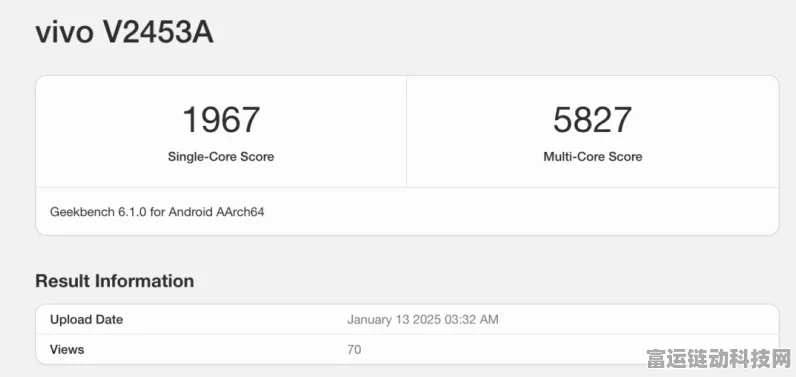Click the Views row label
Image resolution: width=796 pixels, height=377 pixels.
(x=67, y=350)
